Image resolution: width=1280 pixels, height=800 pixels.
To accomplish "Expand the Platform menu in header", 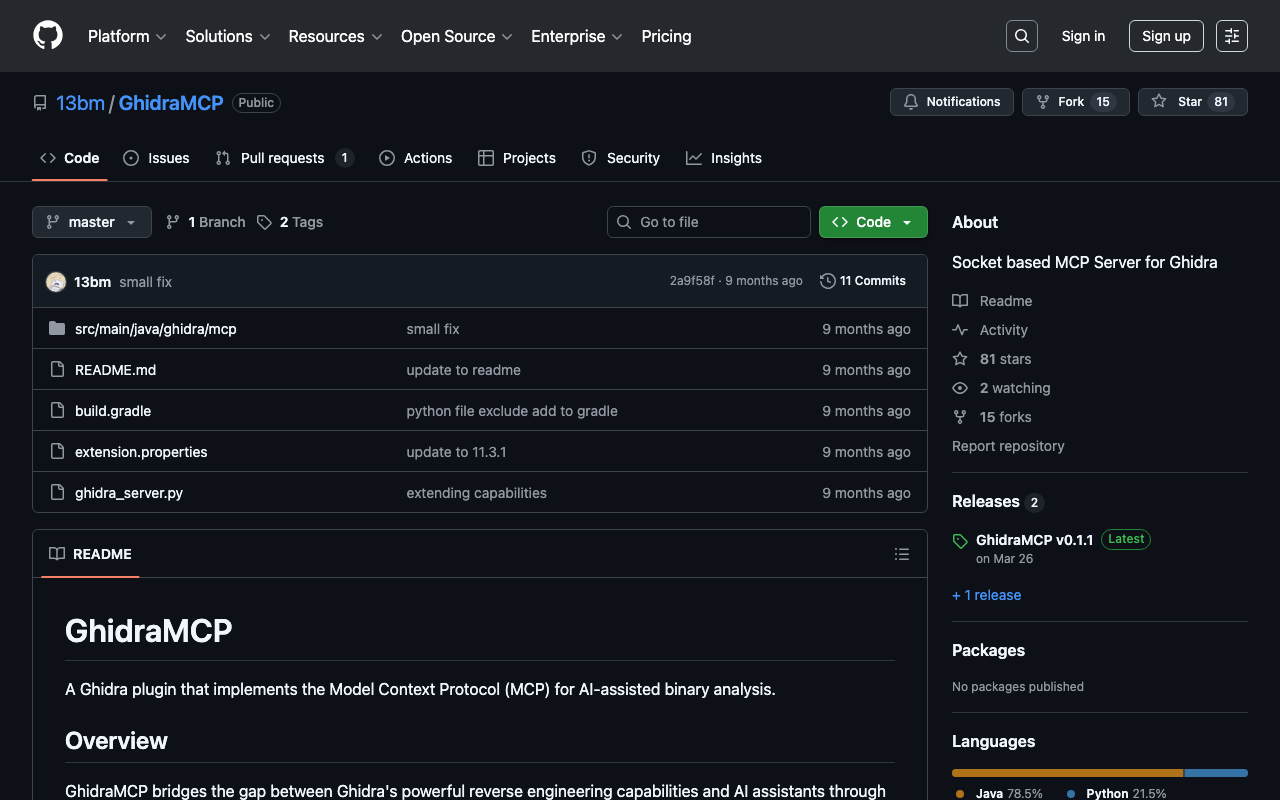I will [x=127, y=36].
